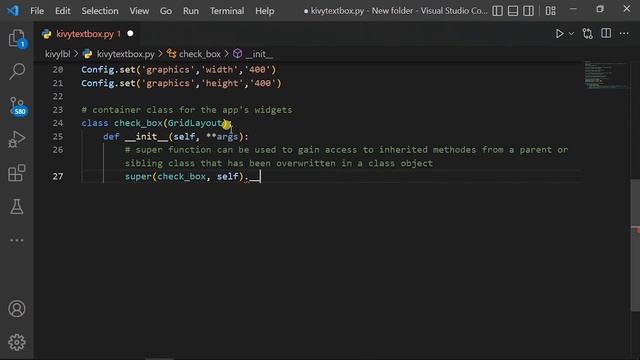Open the View menu

click(x=139, y=11)
